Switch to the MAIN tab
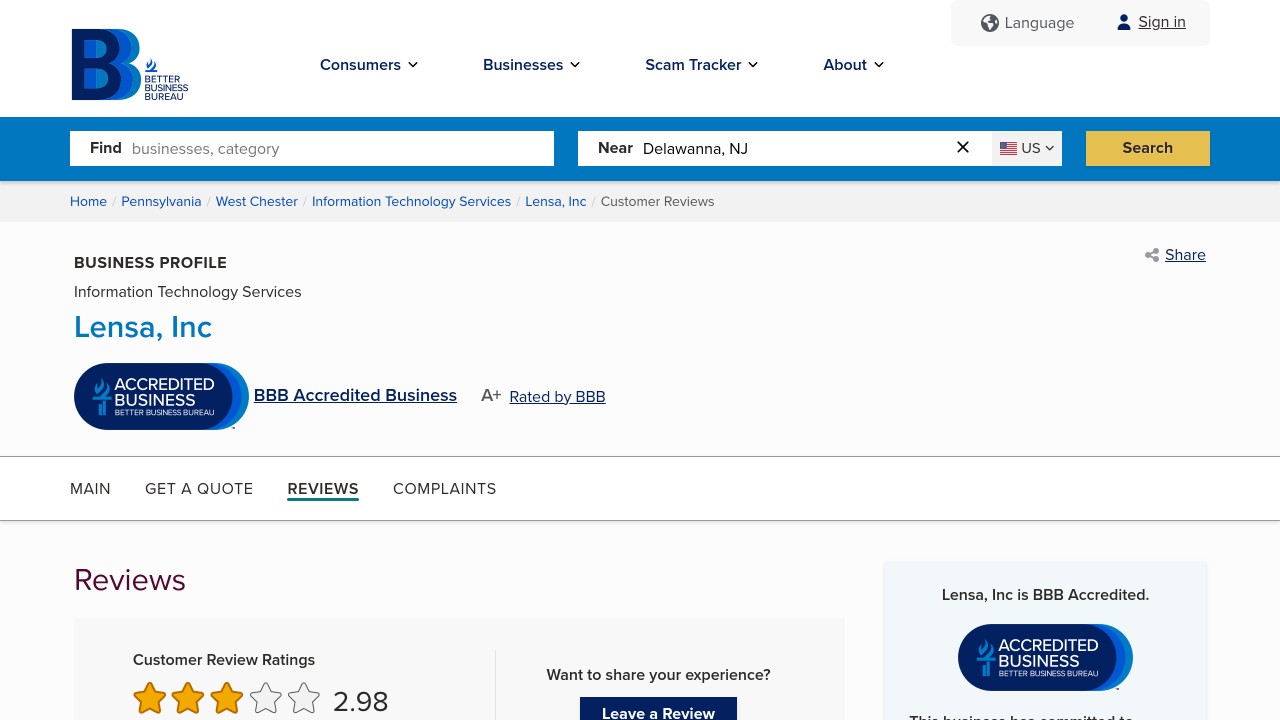 (x=90, y=489)
